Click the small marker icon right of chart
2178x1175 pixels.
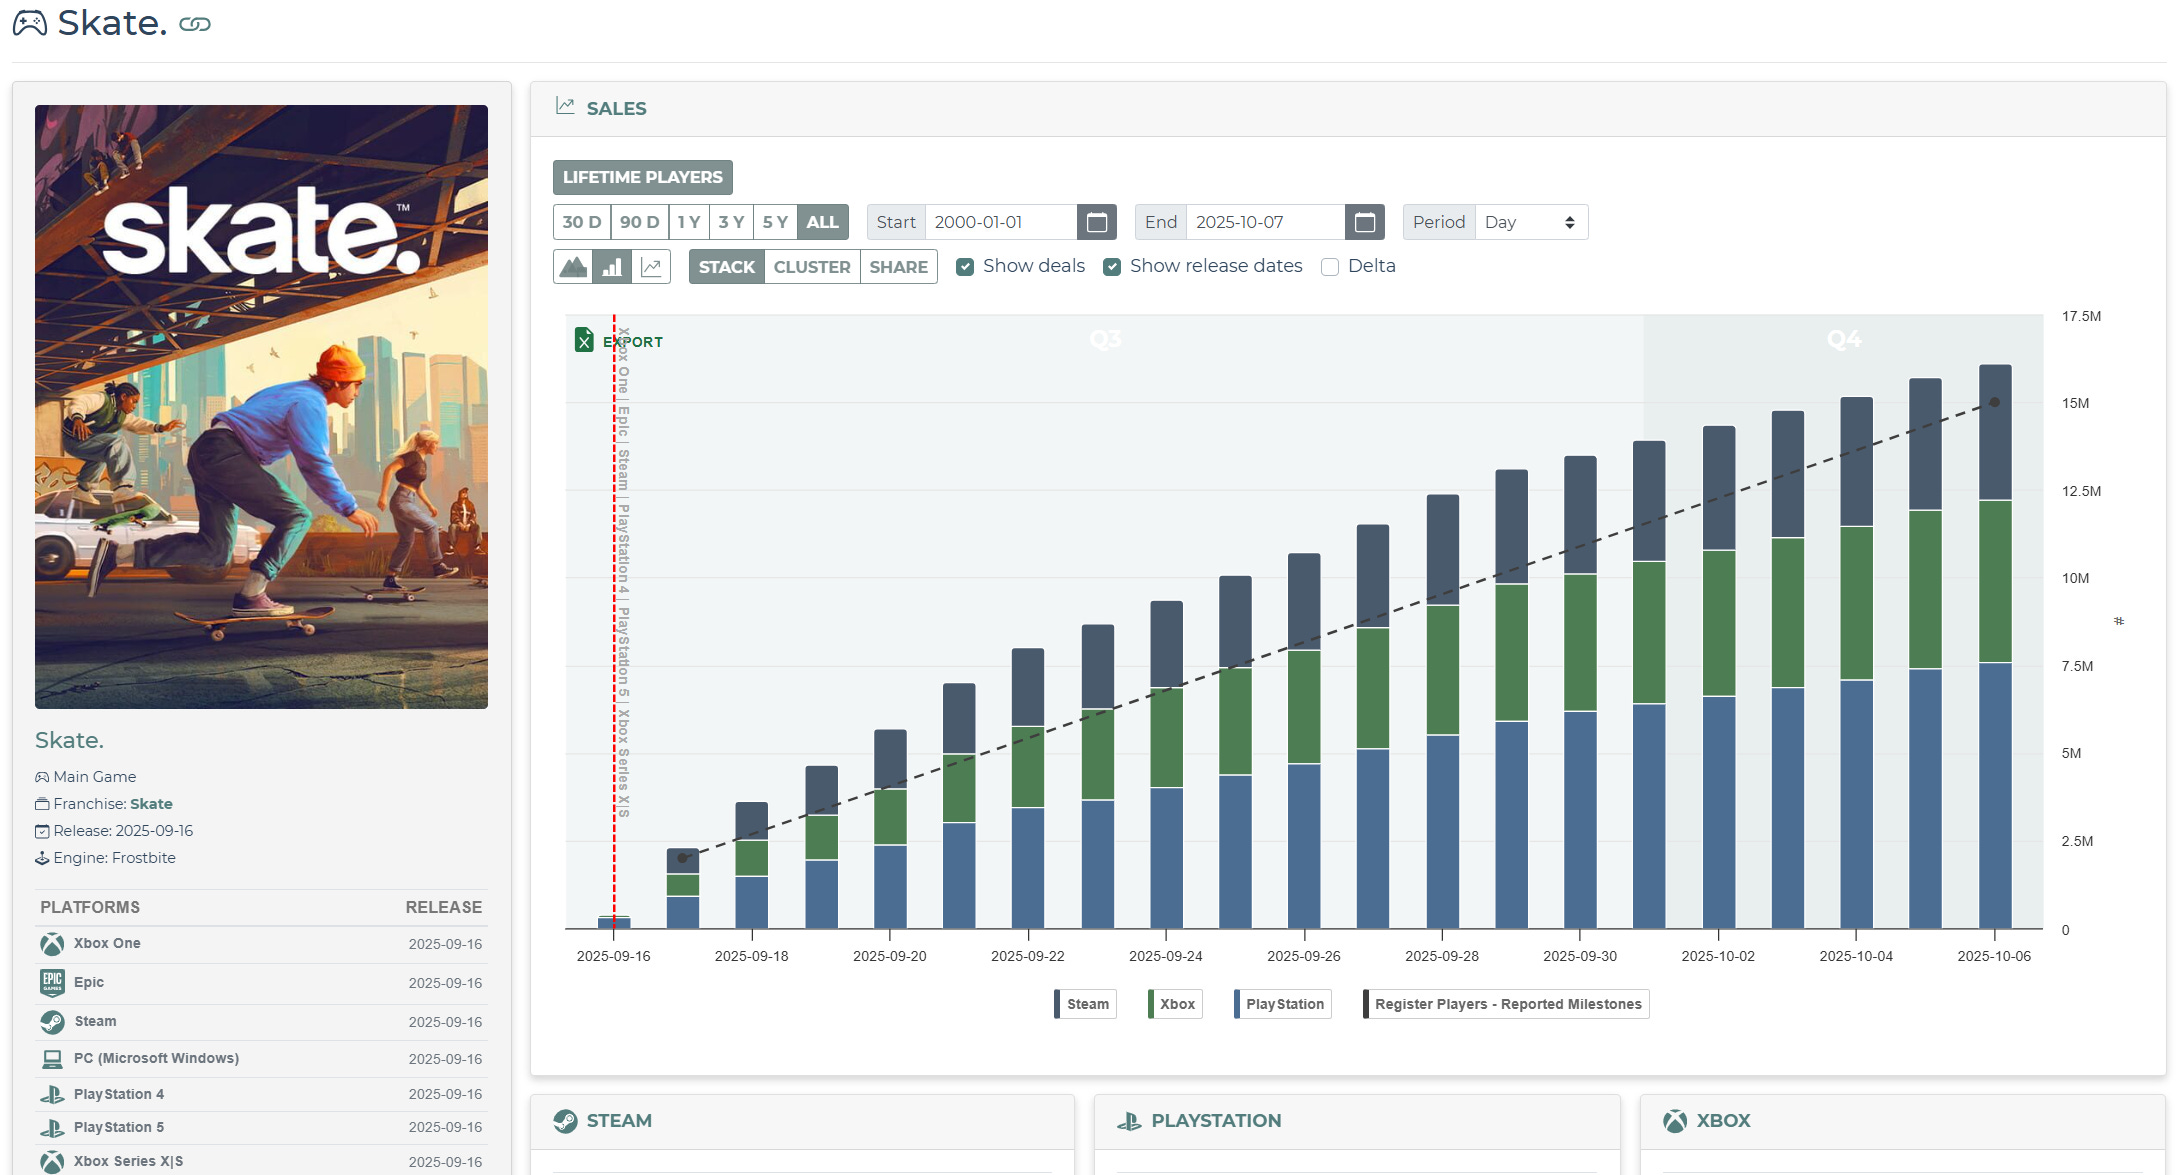pos(2118,621)
